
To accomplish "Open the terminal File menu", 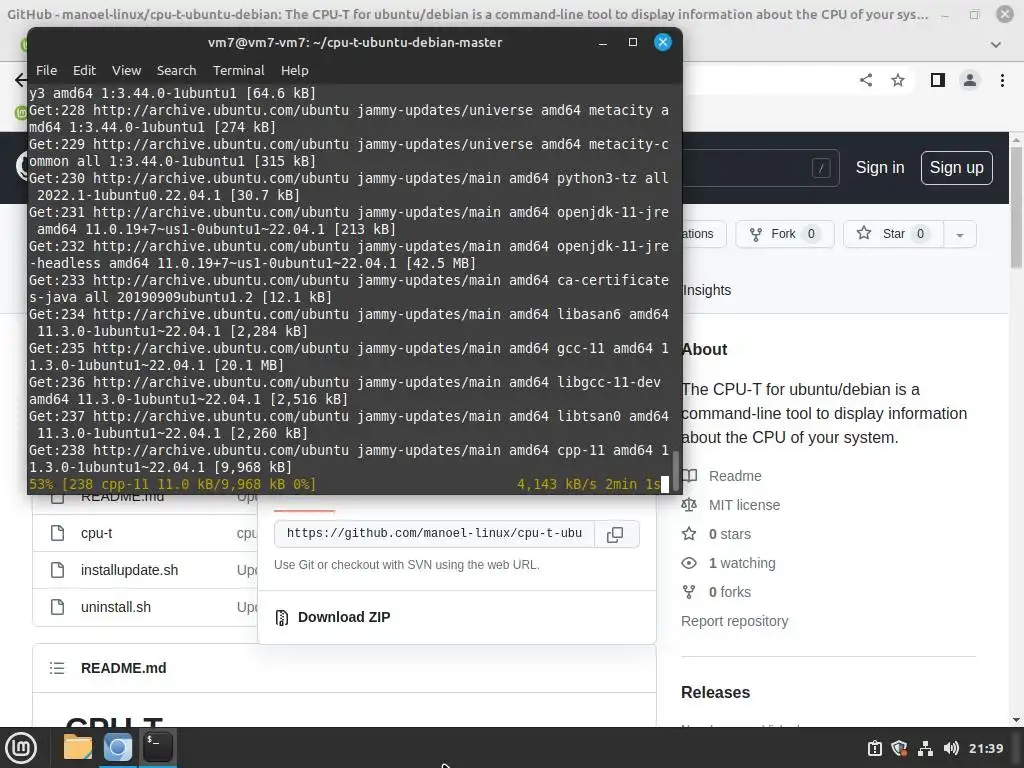I will pos(46,71).
